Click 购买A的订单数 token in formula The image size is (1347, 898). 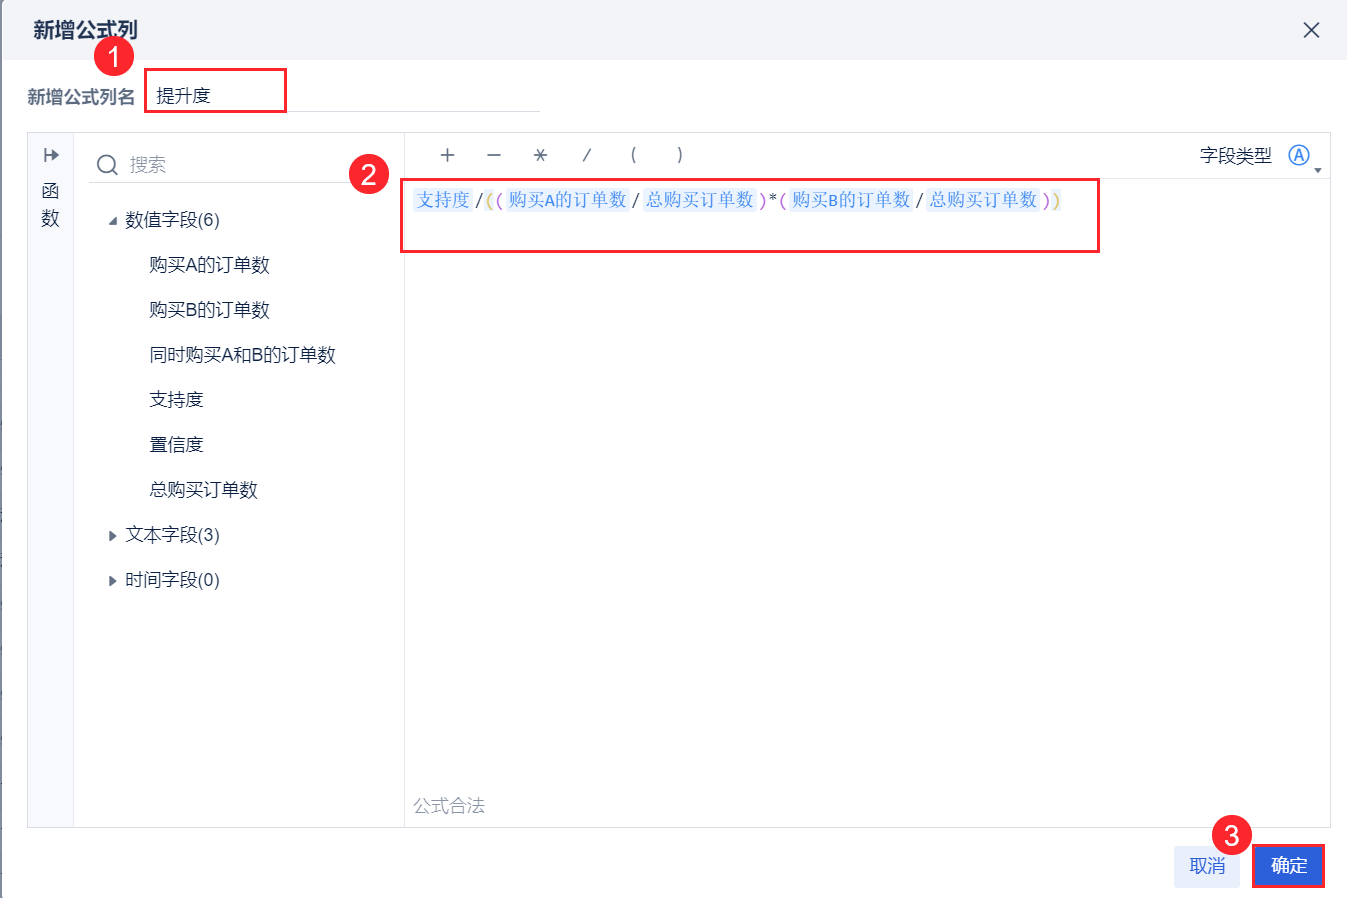[567, 200]
